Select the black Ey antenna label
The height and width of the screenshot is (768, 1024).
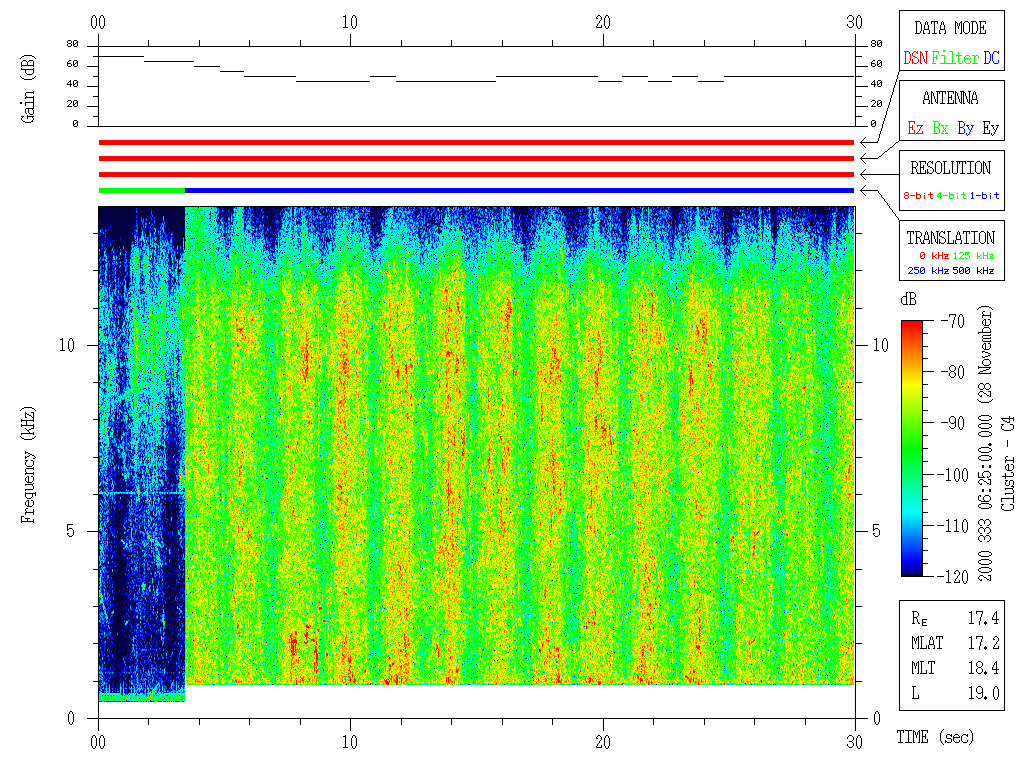[990, 129]
